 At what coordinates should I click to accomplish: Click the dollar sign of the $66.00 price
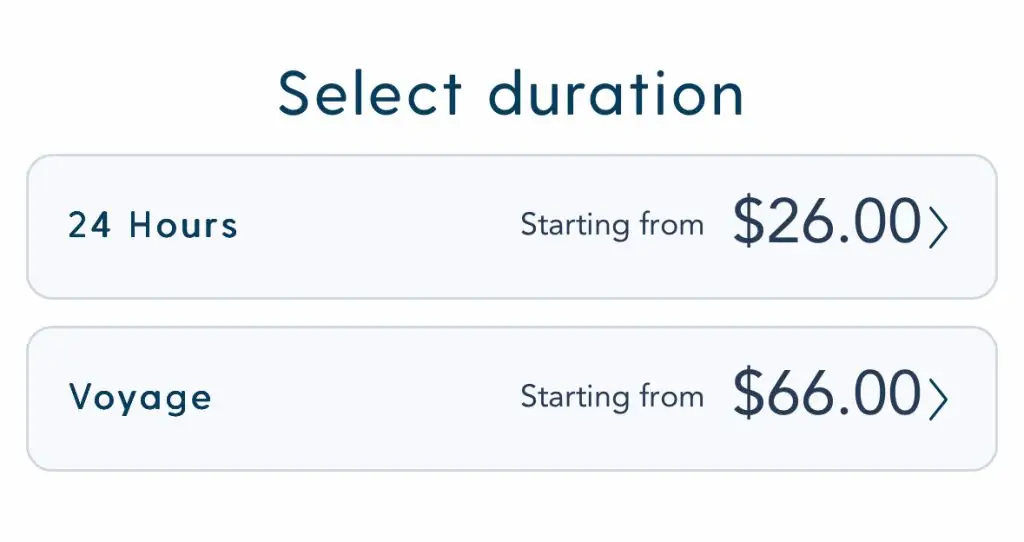coord(747,394)
